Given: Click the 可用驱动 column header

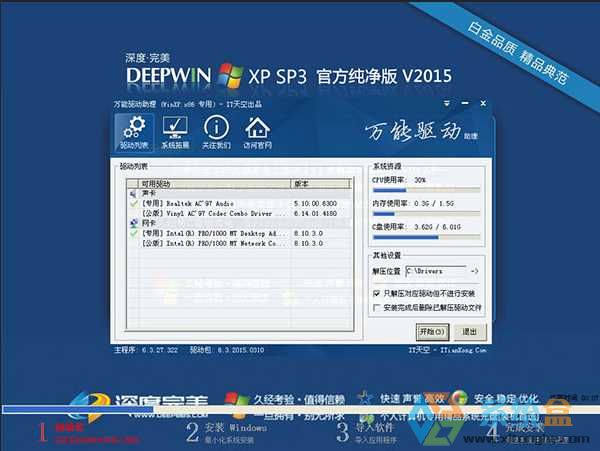Looking at the screenshot, I should tap(214, 184).
